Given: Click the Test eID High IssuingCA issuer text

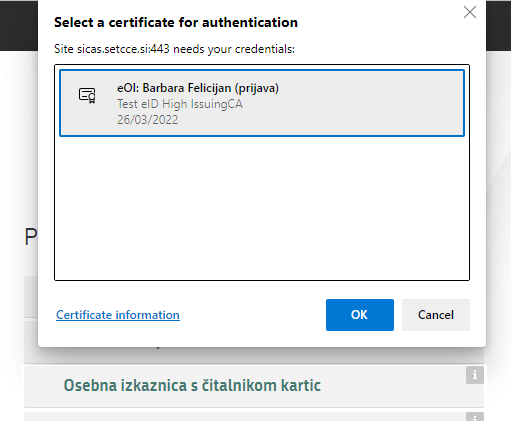Looking at the screenshot, I should coord(180,104).
